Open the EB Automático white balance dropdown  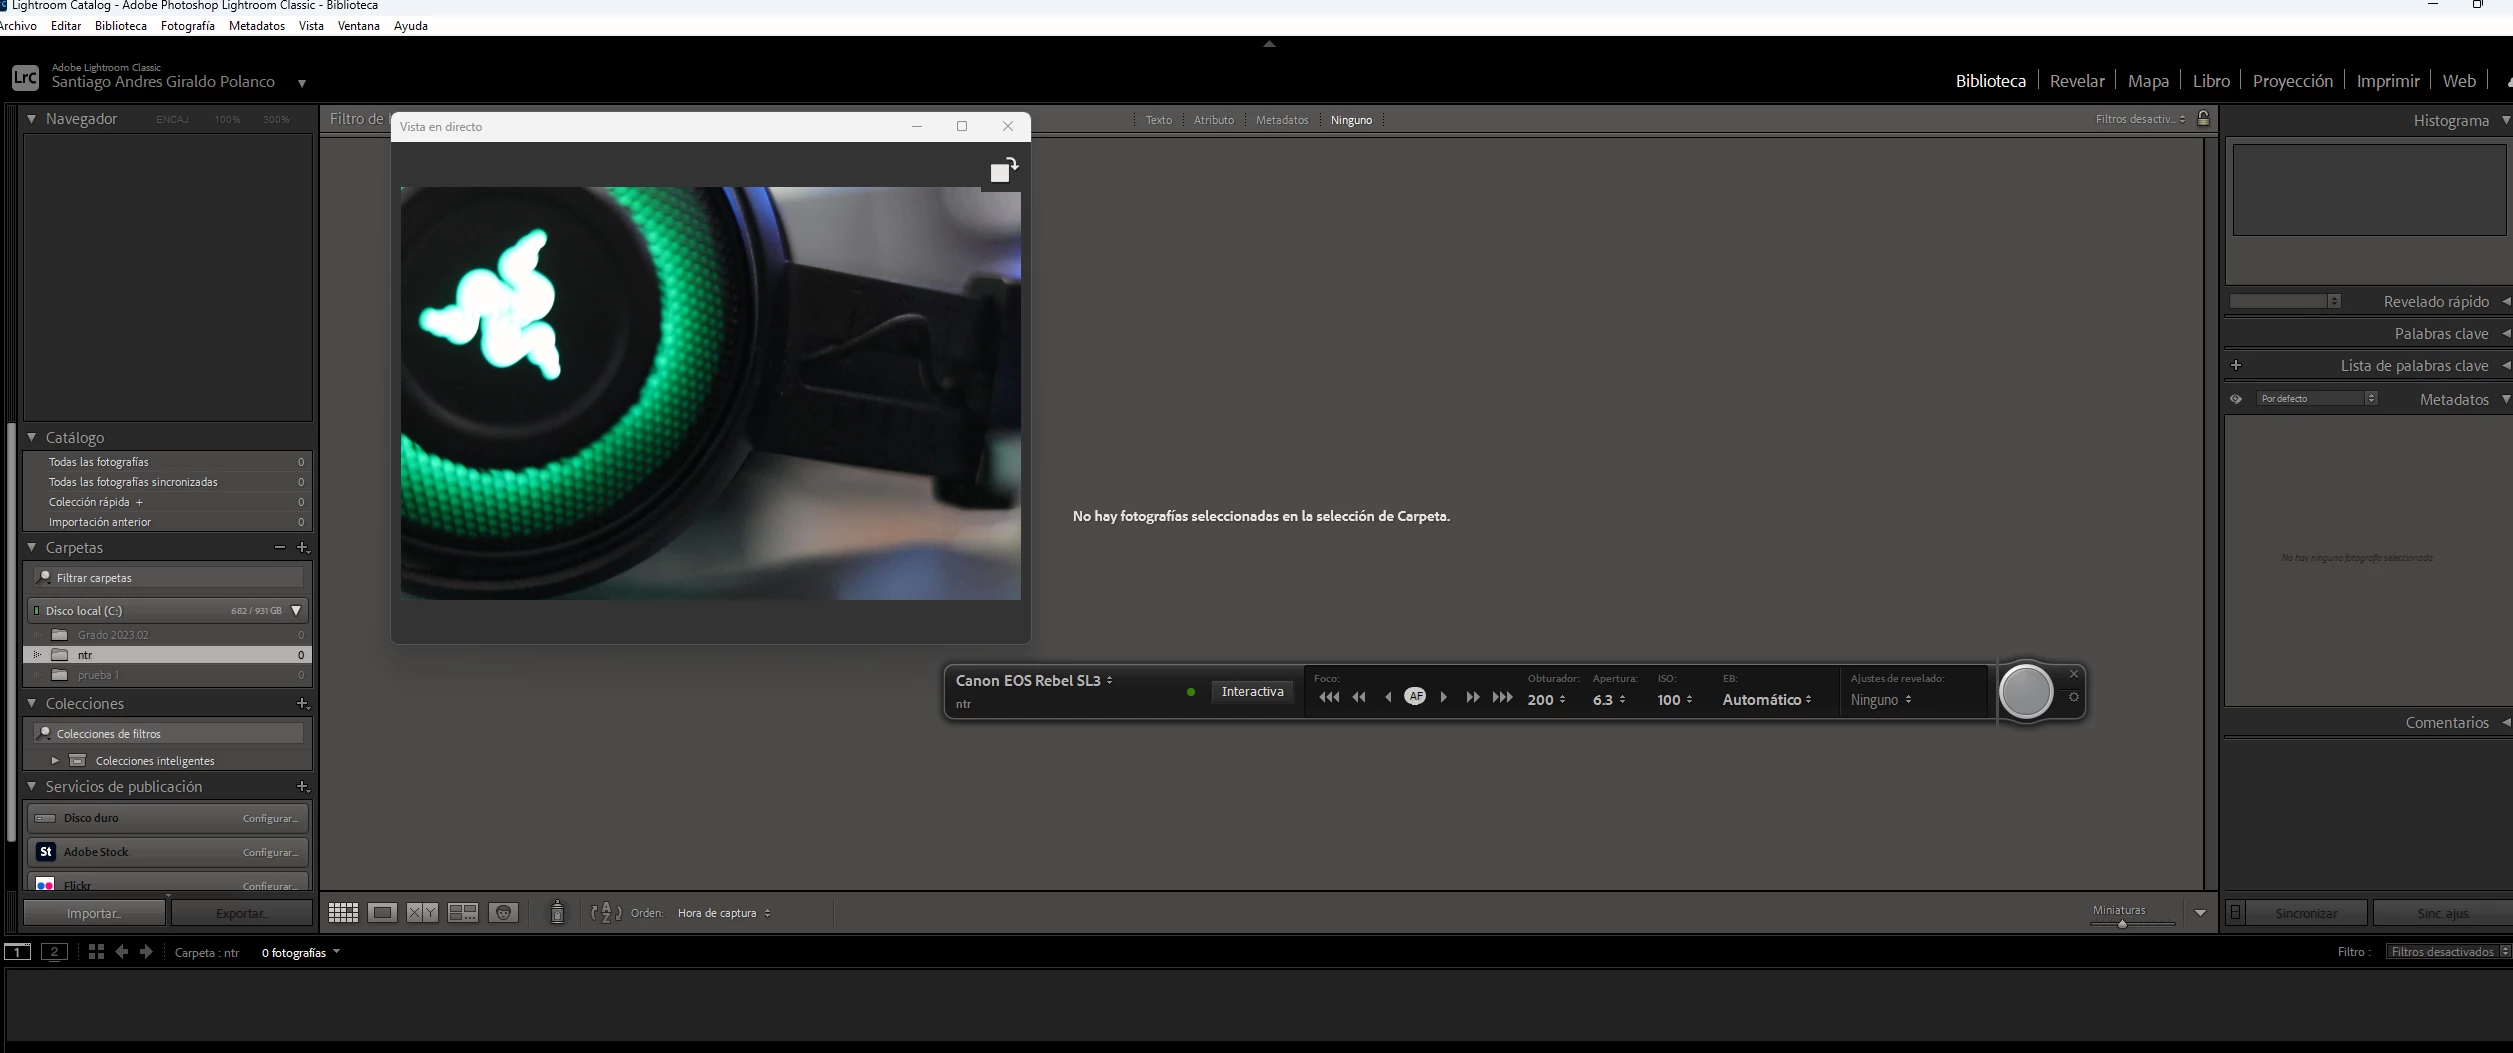point(1767,699)
